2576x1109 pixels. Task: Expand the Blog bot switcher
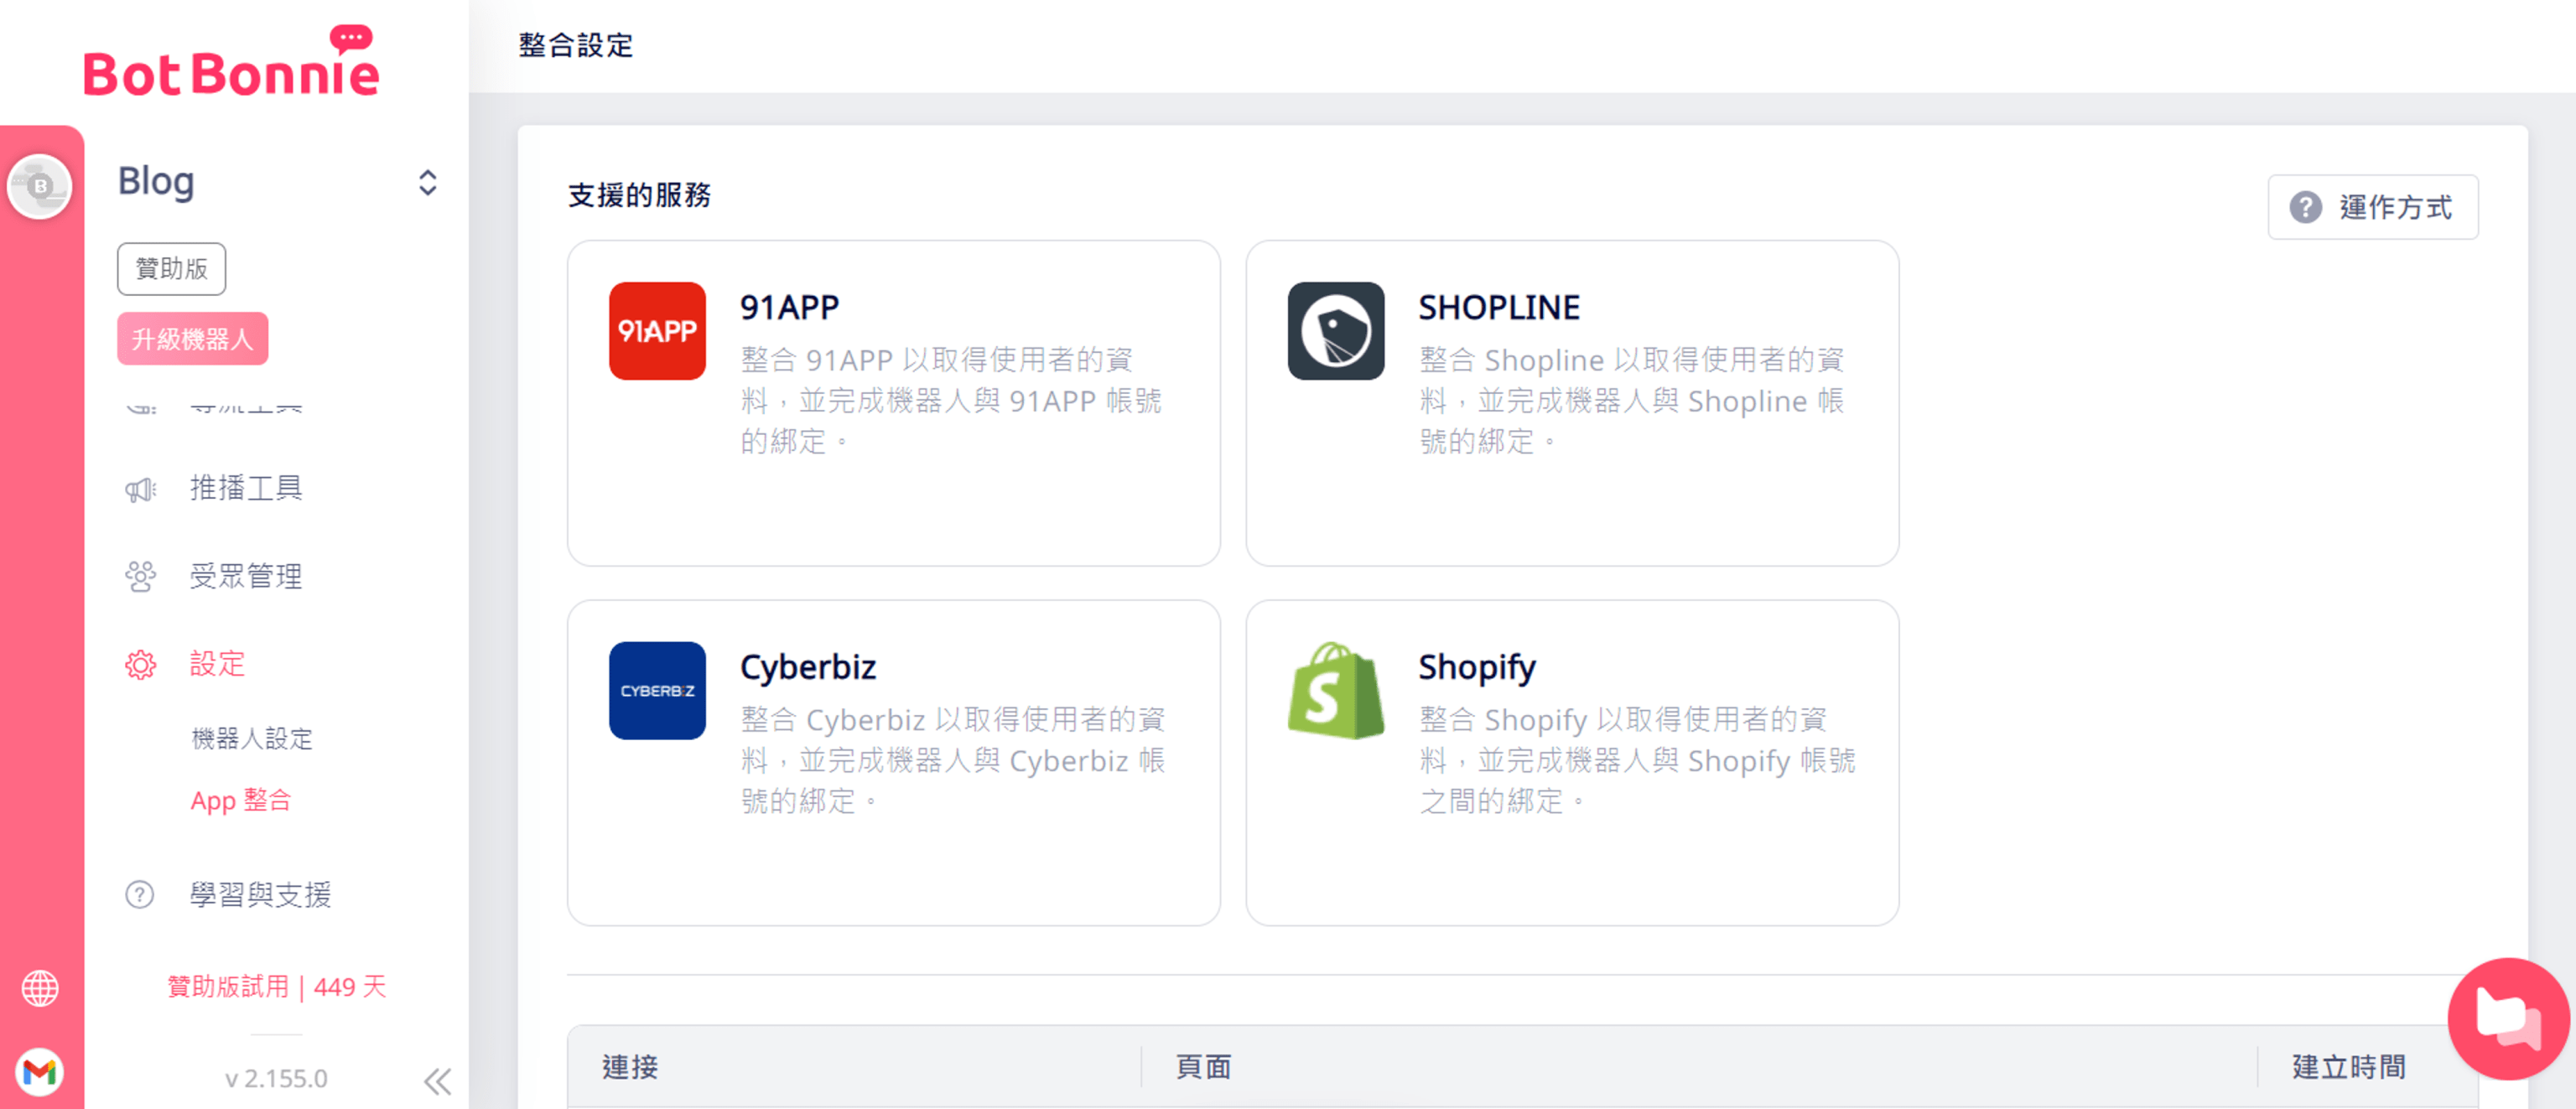point(427,182)
